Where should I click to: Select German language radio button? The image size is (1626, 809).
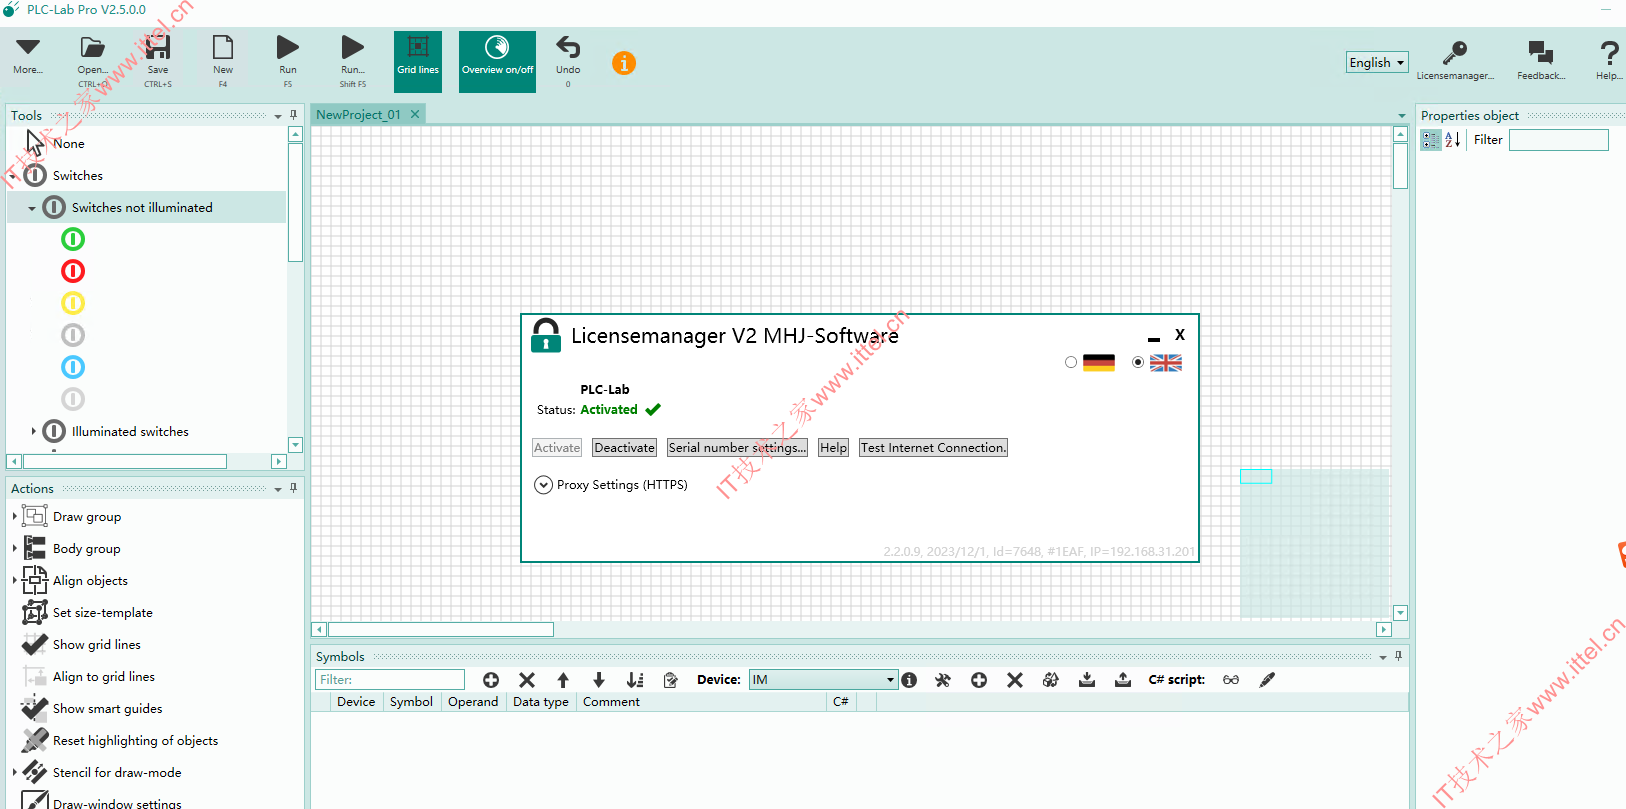(1071, 362)
